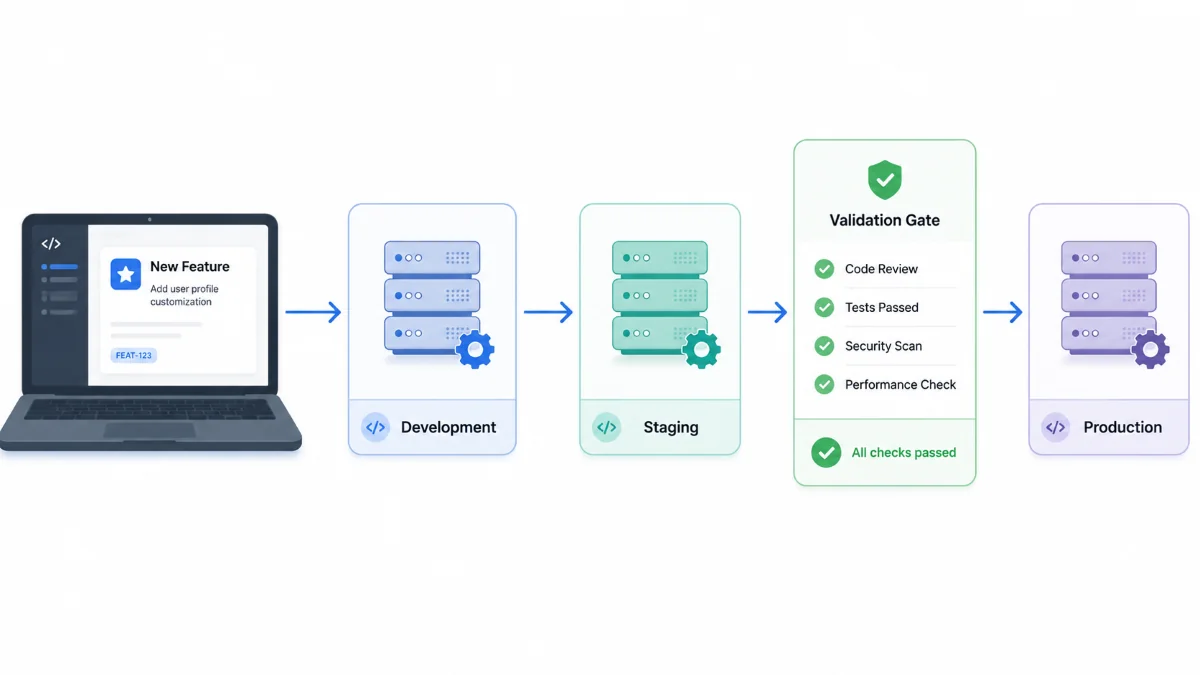
Task: Select the Staging label
Action: tap(671, 427)
